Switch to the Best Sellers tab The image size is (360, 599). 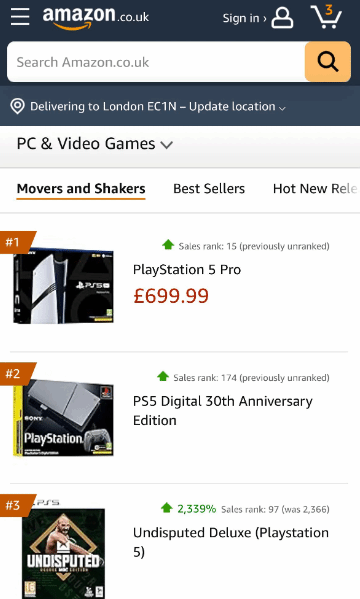[209, 189]
